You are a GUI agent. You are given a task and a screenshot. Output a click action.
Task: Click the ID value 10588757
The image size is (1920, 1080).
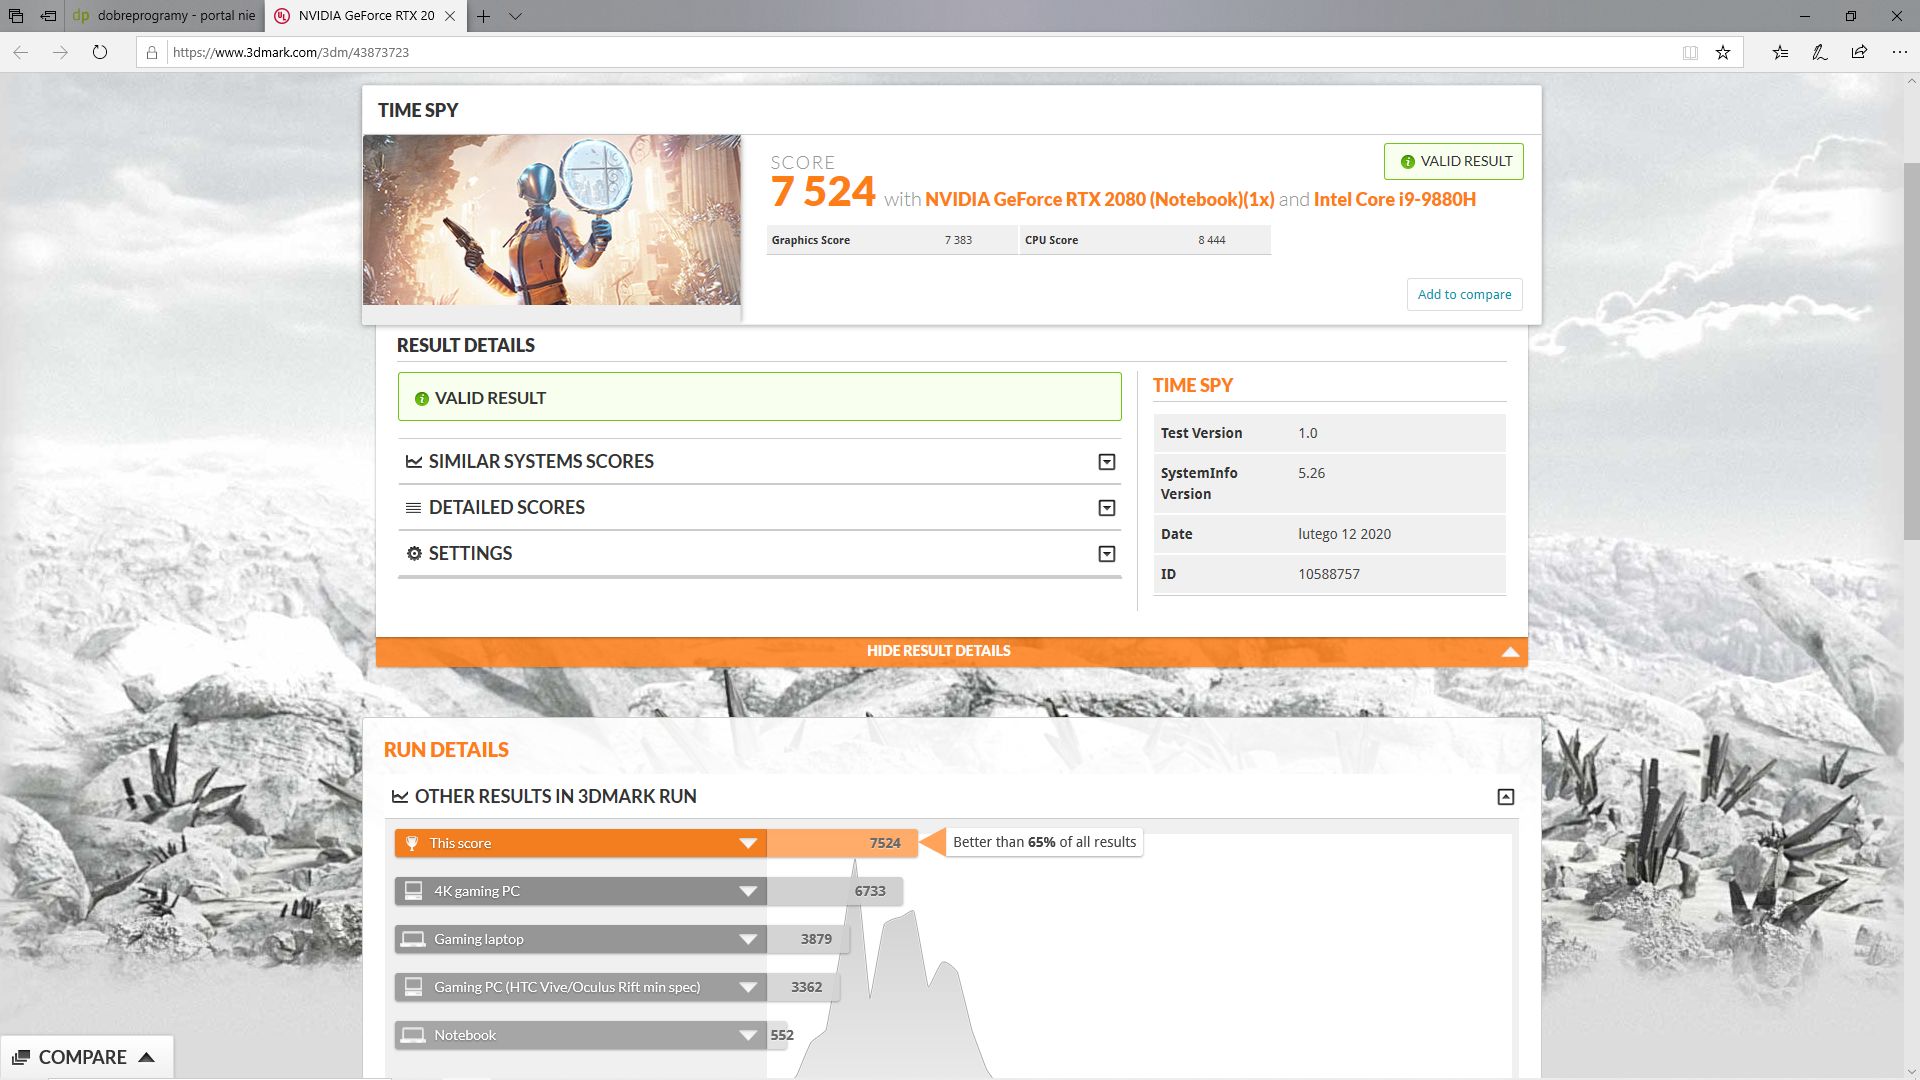(x=1329, y=574)
